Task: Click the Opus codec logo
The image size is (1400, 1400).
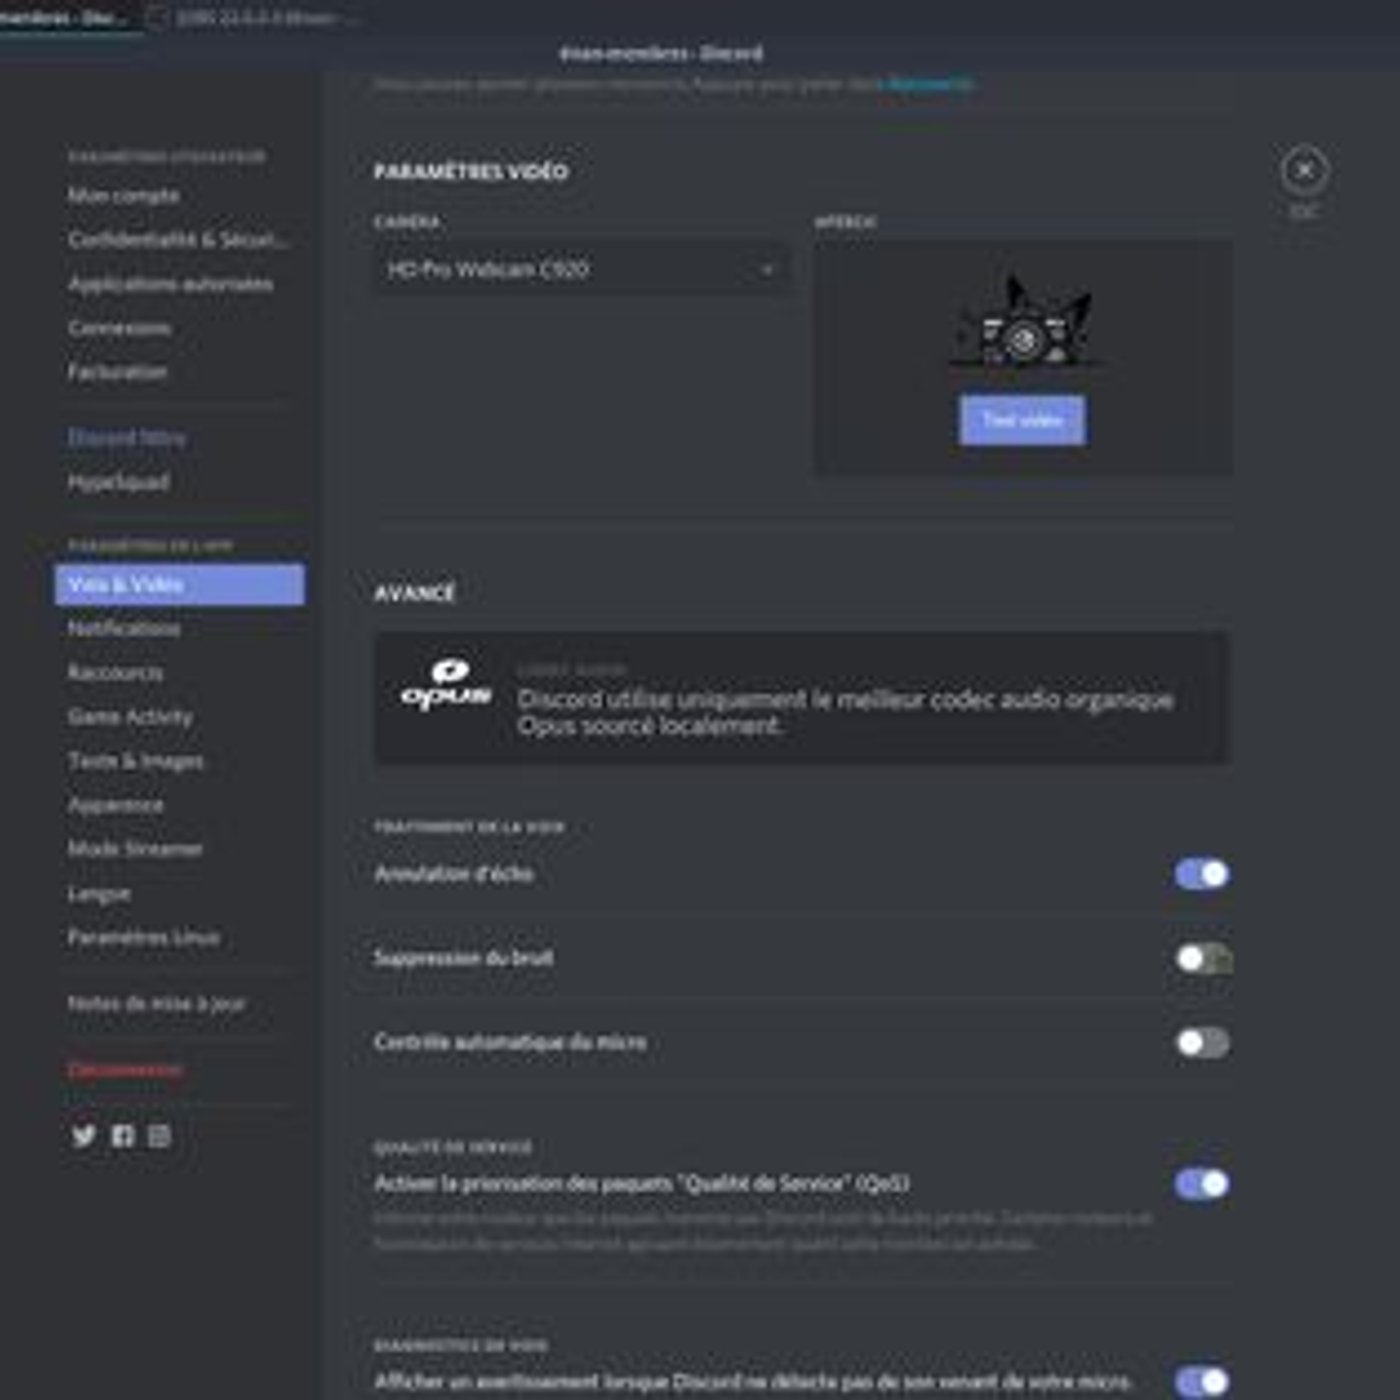Action: tap(446, 685)
